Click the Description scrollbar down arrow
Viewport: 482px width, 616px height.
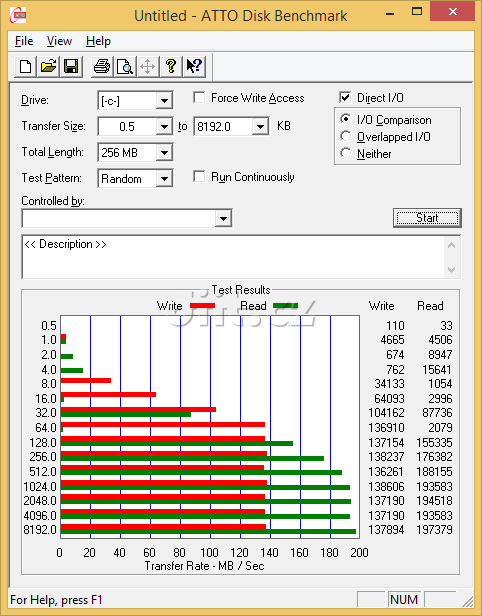452,270
